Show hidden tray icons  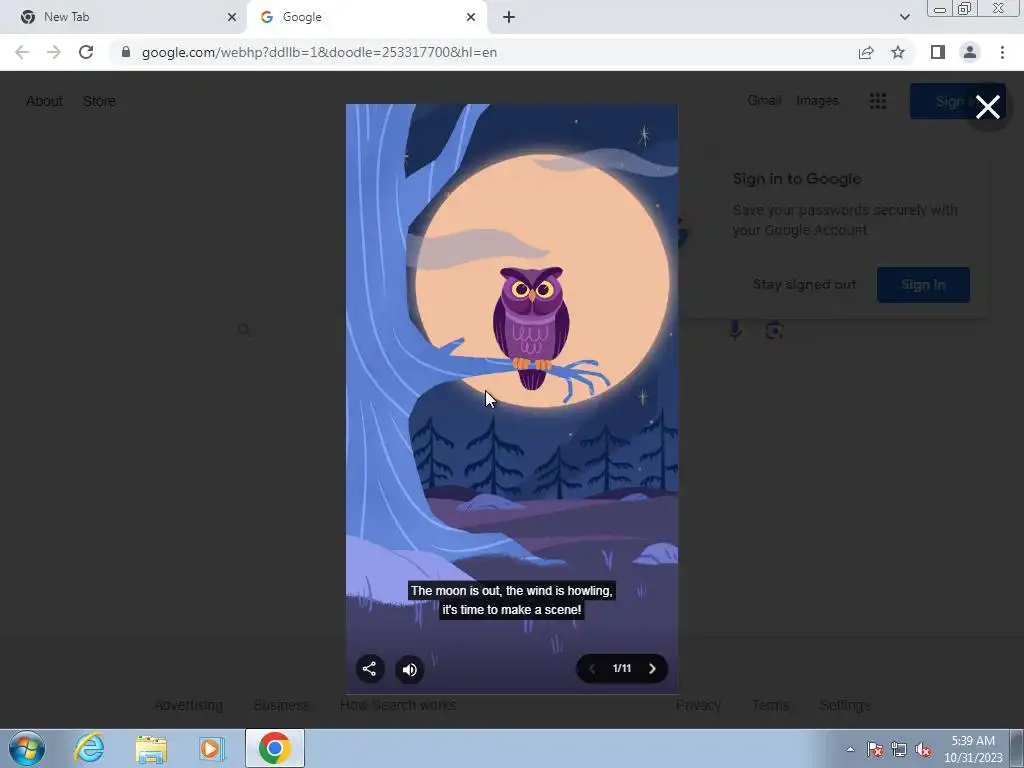850,749
